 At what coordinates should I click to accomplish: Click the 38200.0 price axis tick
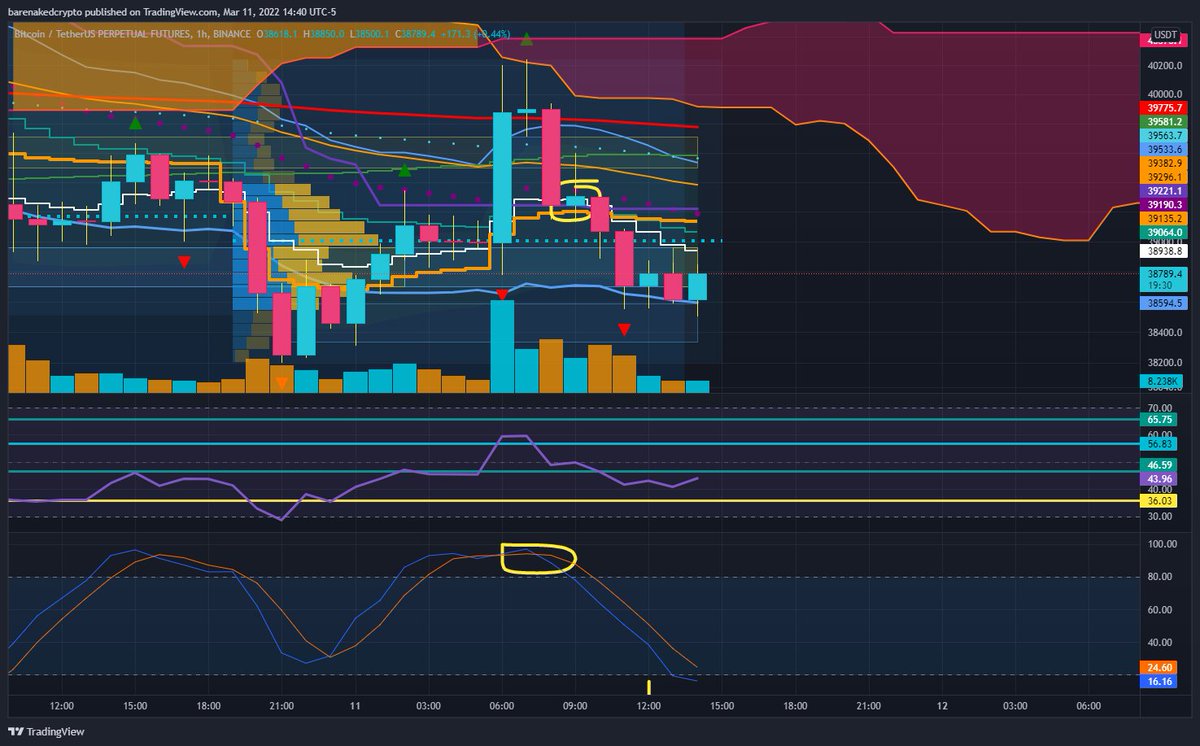tap(1166, 363)
